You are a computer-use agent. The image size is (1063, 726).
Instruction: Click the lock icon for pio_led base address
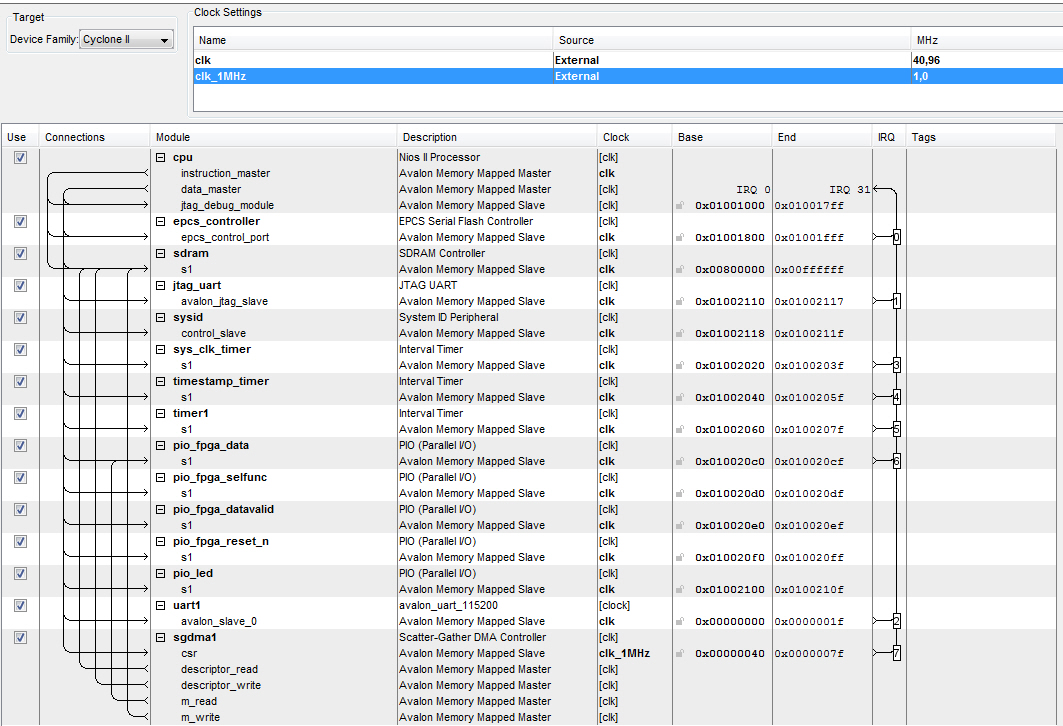[x=680, y=590]
